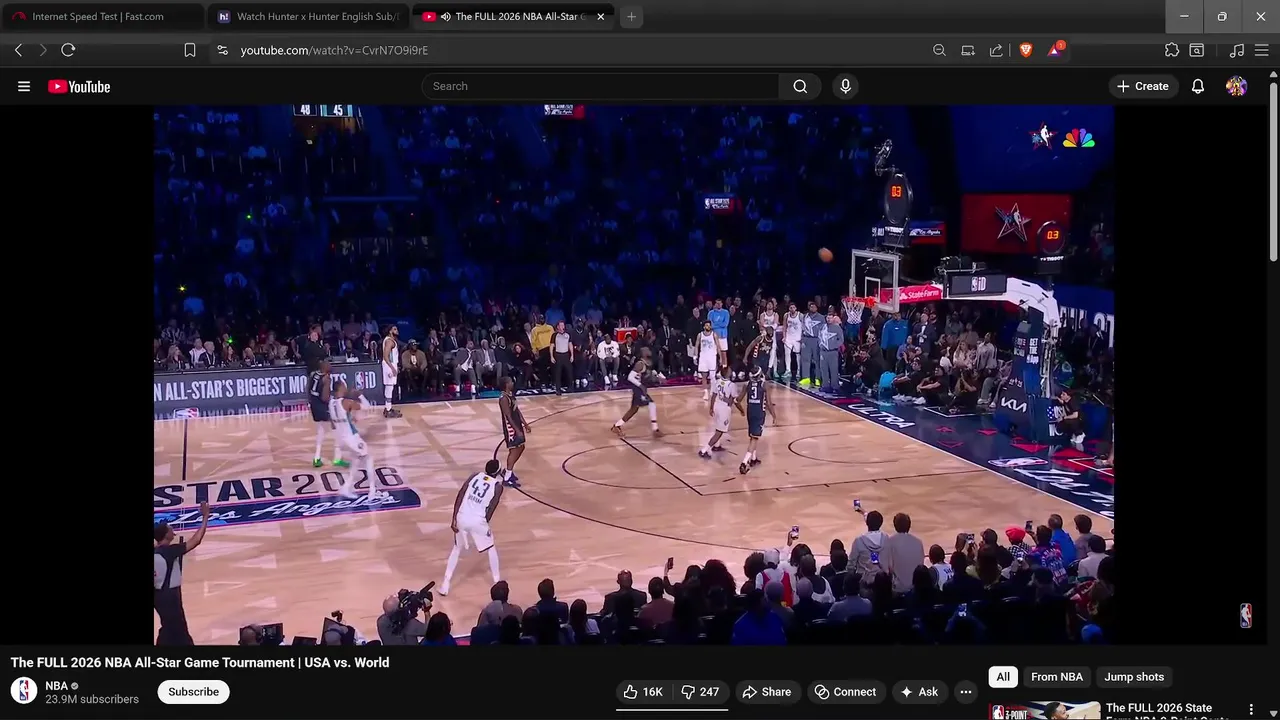Select the Jump shots filter chip

coord(1134,677)
